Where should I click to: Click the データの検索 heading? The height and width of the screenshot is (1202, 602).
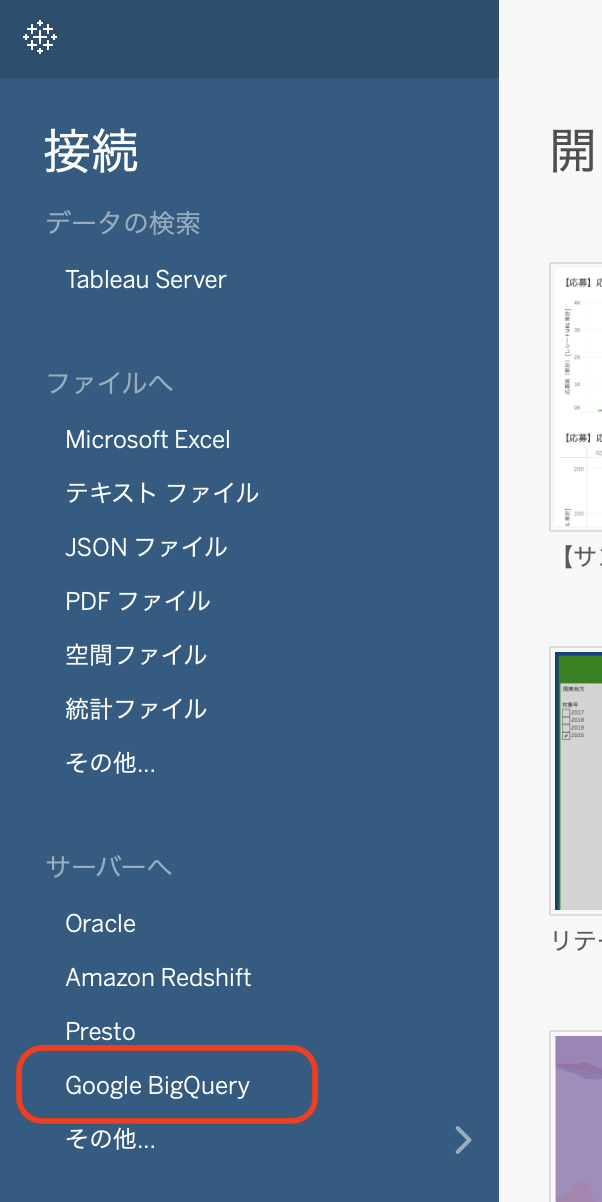(x=123, y=223)
